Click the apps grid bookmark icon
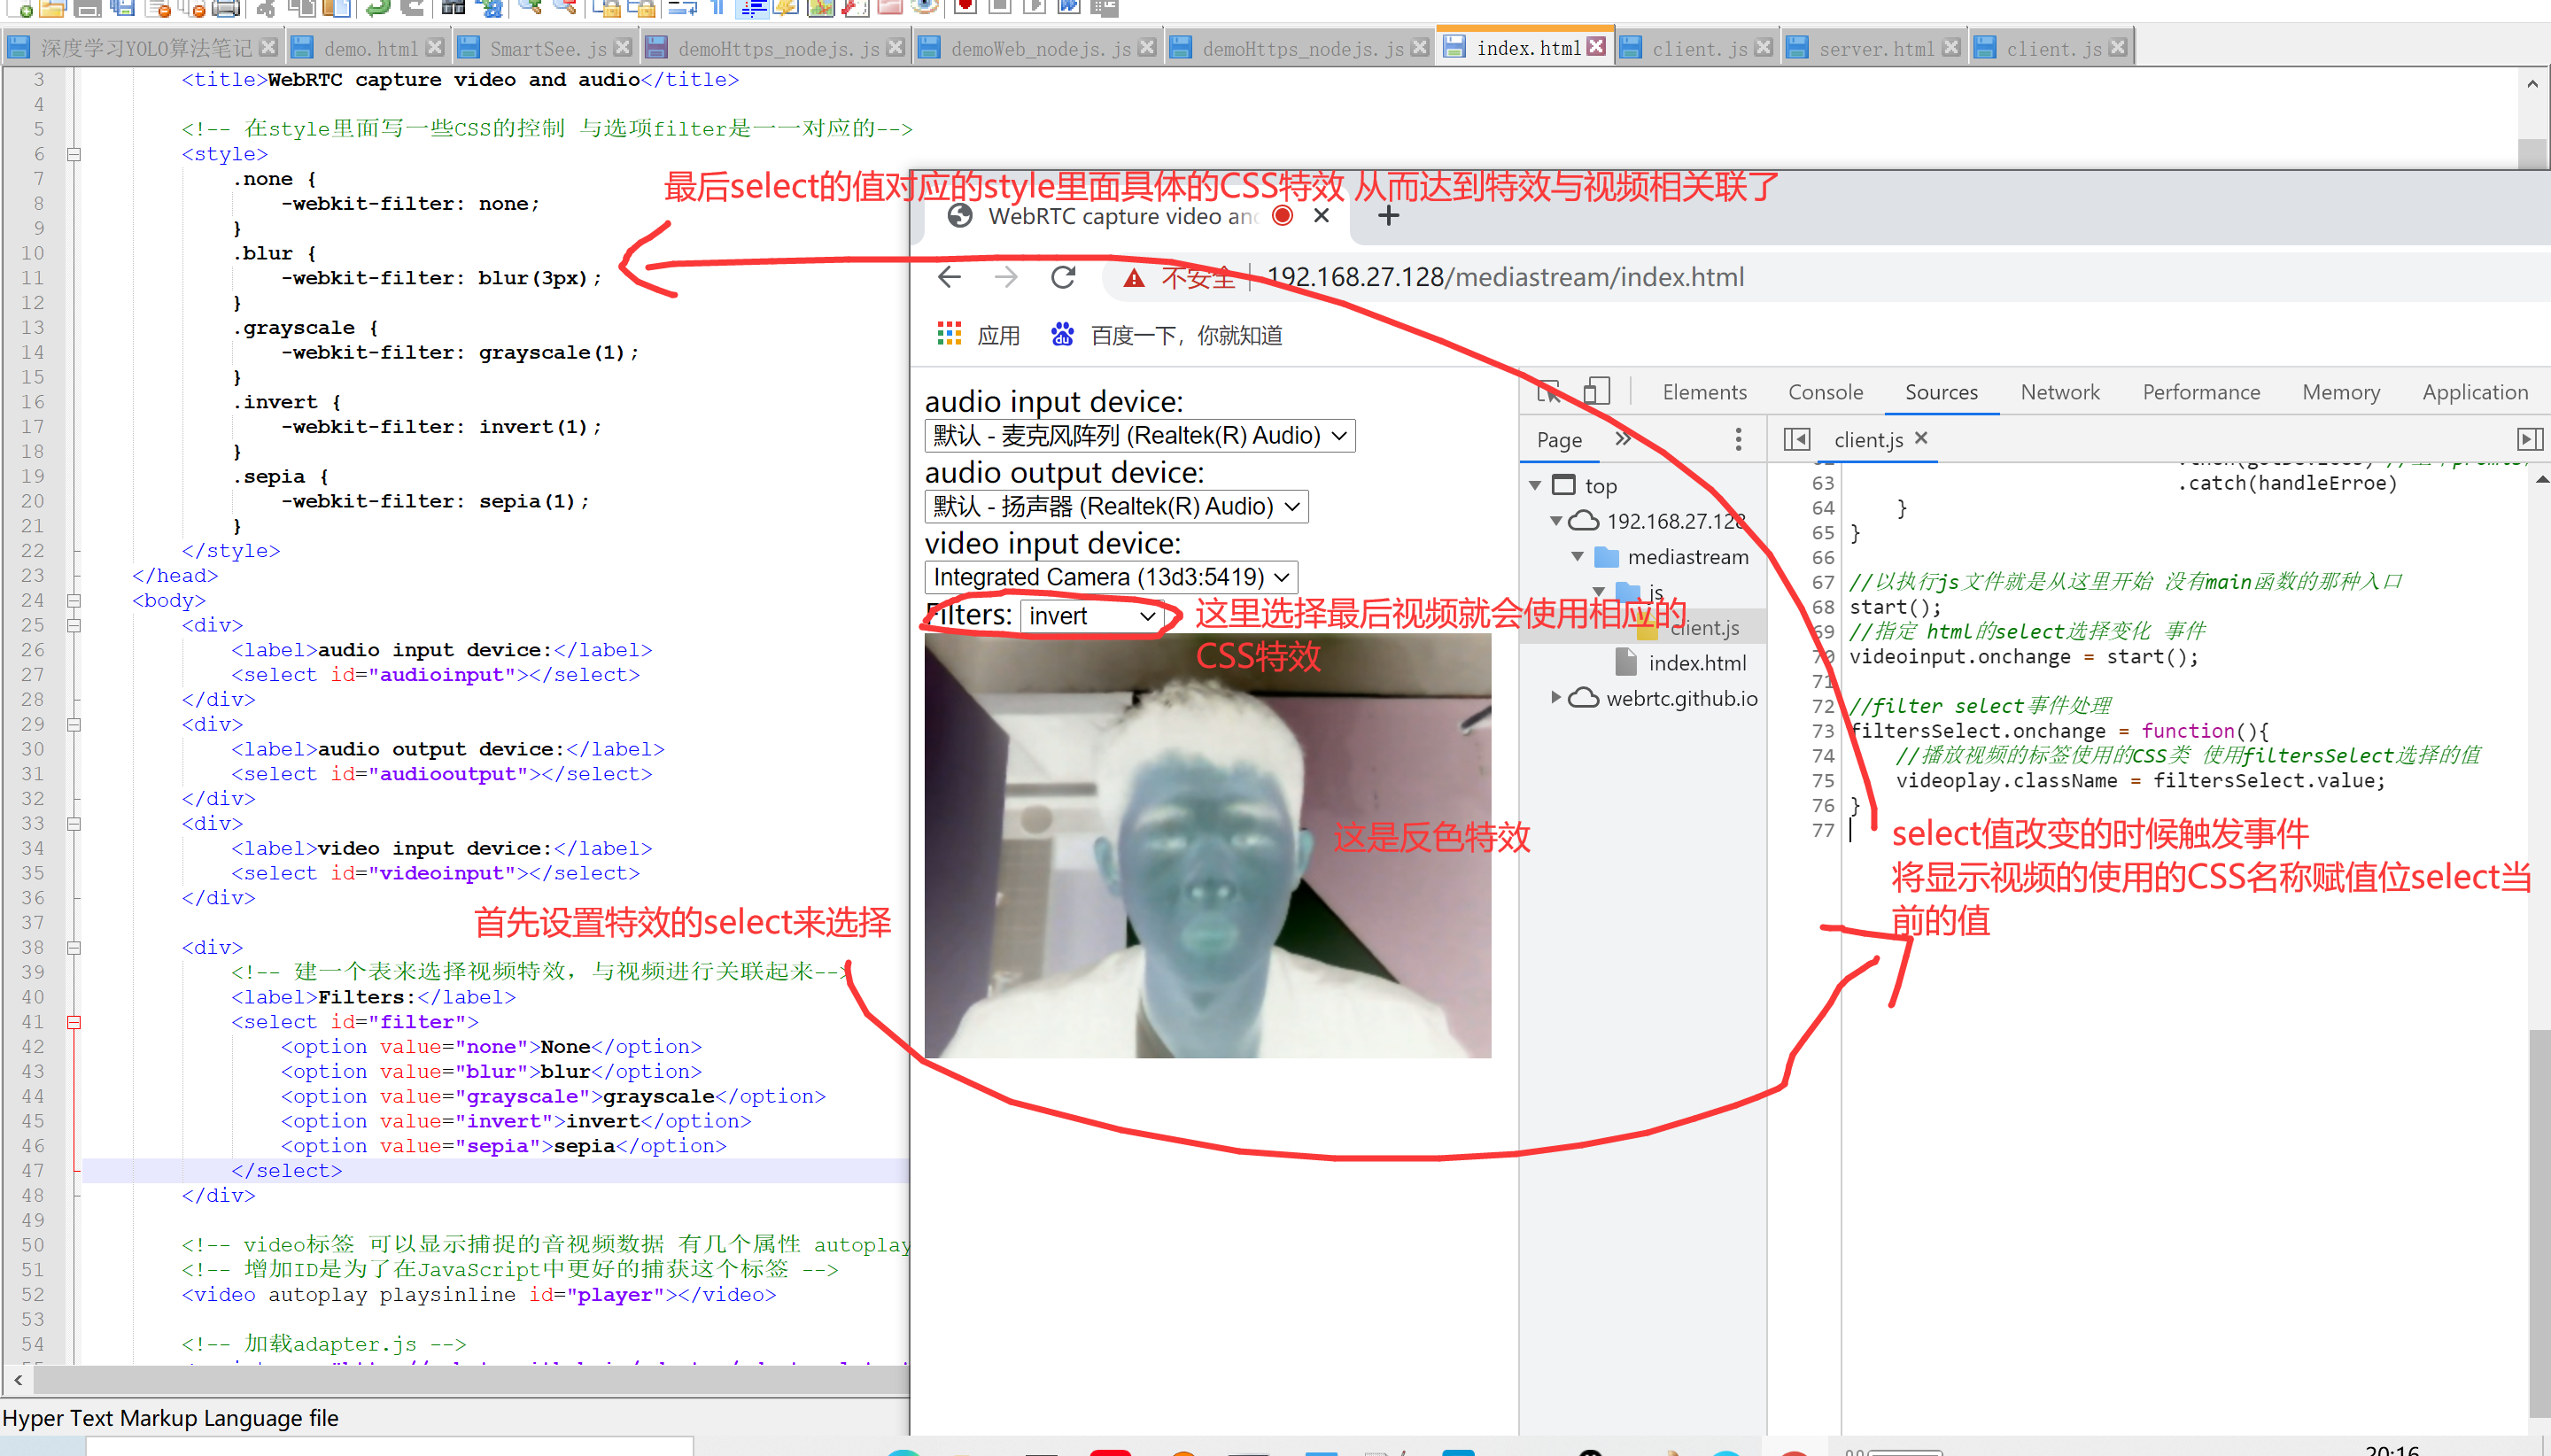This screenshot has width=2551, height=1456. point(948,334)
